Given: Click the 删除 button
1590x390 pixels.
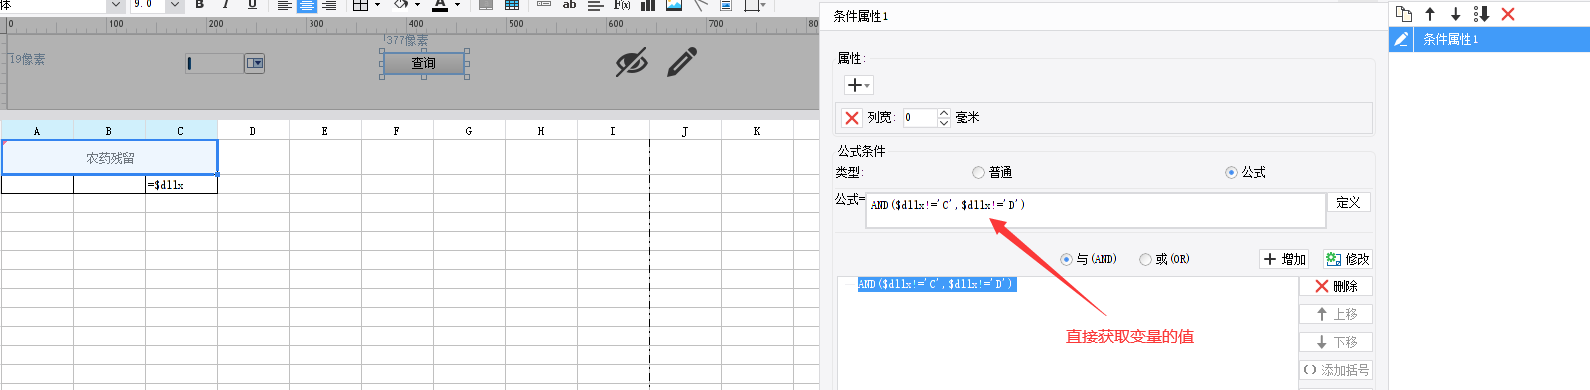Looking at the screenshot, I should tap(1336, 286).
